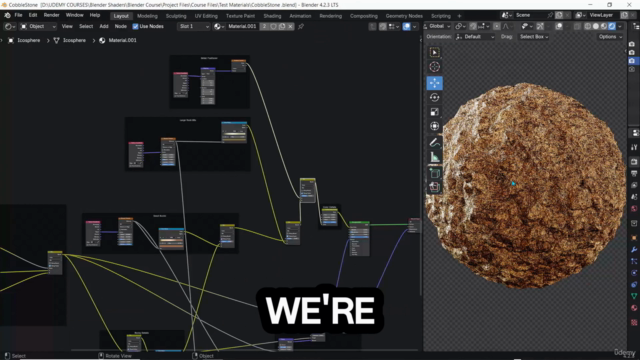Switch viewport to Solid shading
This screenshot has height=360, width=640.
pyautogui.click(x=596, y=27)
